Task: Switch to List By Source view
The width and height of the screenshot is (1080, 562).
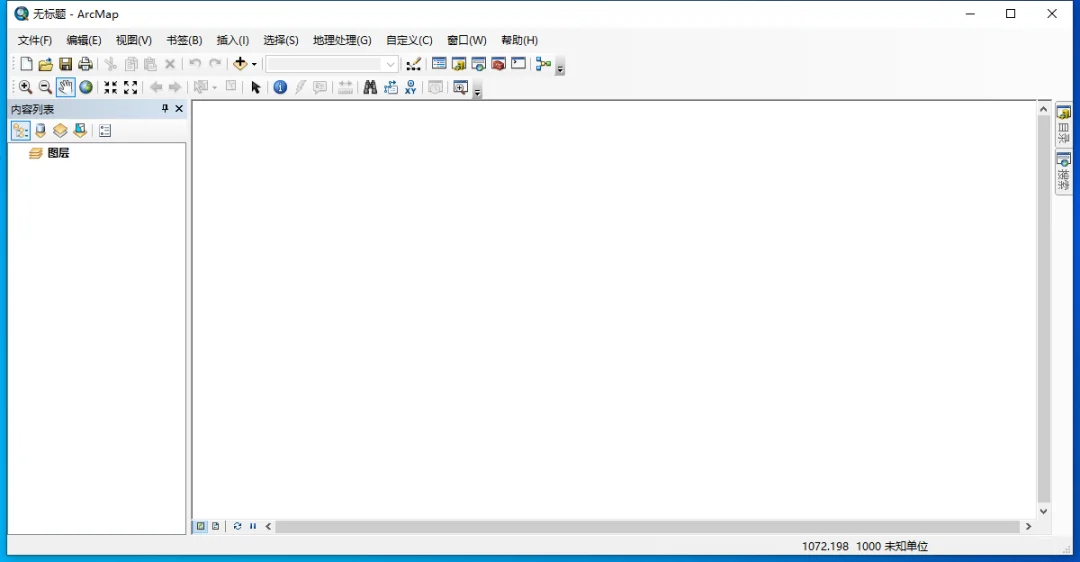Action: click(41, 130)
